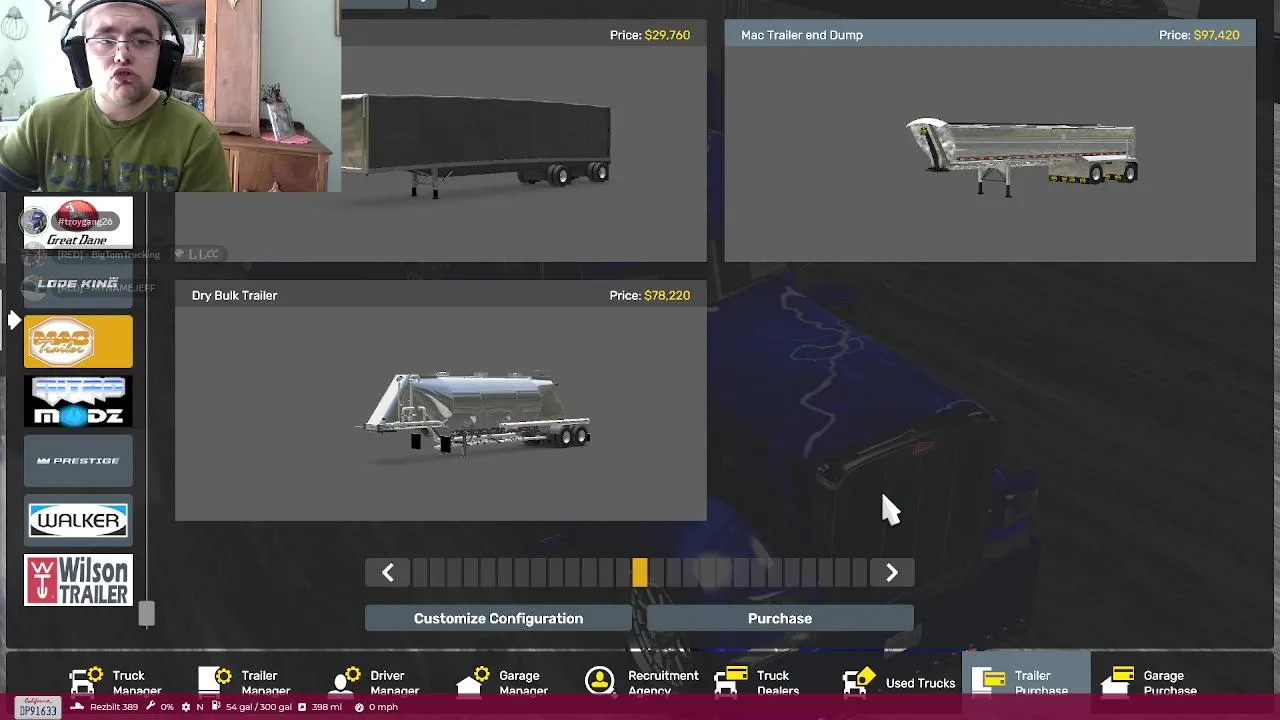Click the fuel level 54 gal / 300 gal readout
Viewport: 1280px width, 720px height.
pos(252,707)
